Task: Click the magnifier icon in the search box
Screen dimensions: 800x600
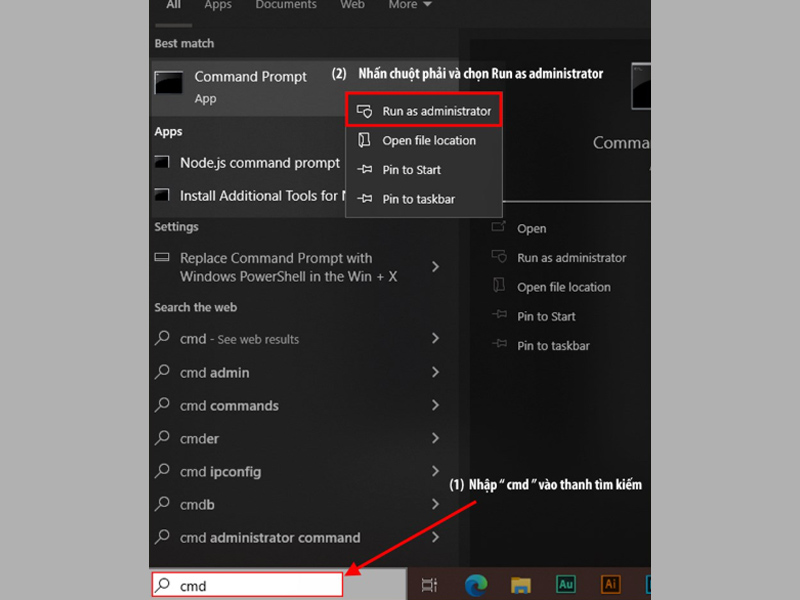Action: coord(163,585)
